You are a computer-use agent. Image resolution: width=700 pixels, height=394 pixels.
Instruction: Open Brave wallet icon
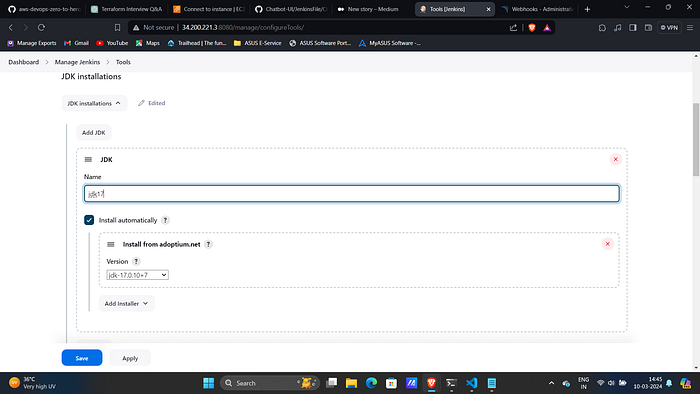[648, 28]
